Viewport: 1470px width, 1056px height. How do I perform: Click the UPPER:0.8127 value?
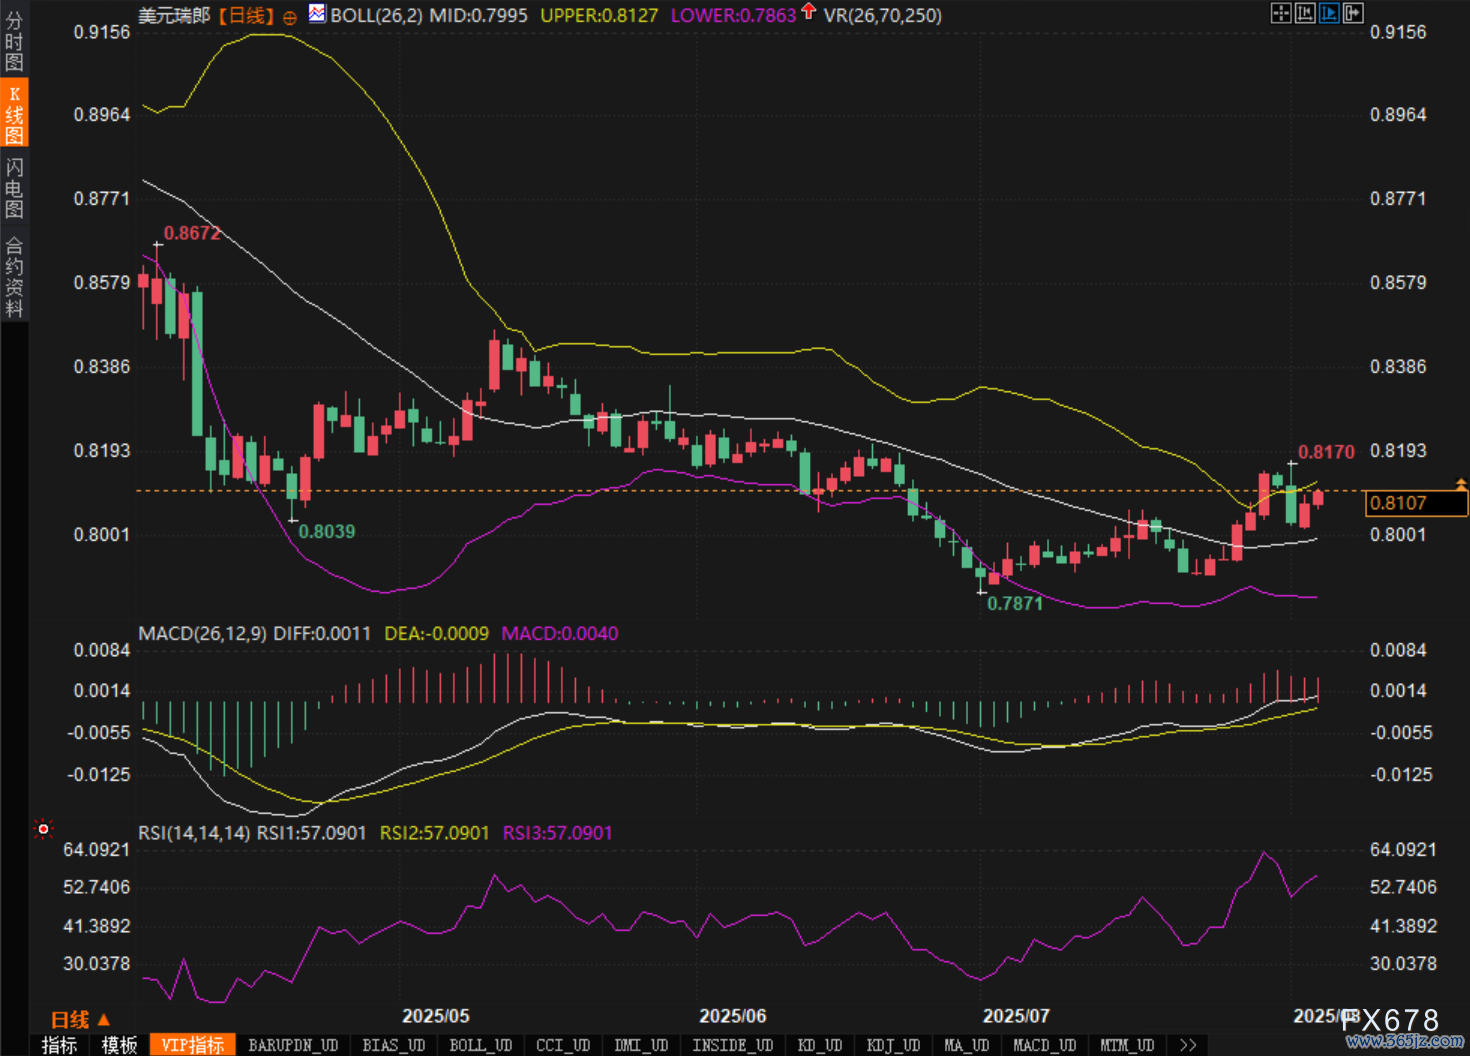[599, 15]
